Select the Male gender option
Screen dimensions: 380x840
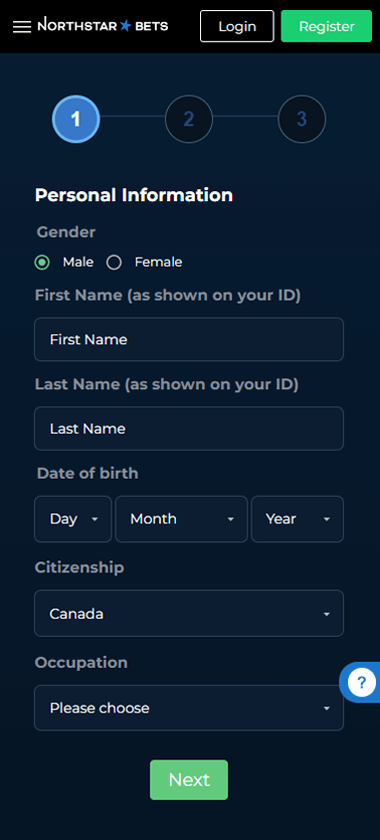pos(42,262)
